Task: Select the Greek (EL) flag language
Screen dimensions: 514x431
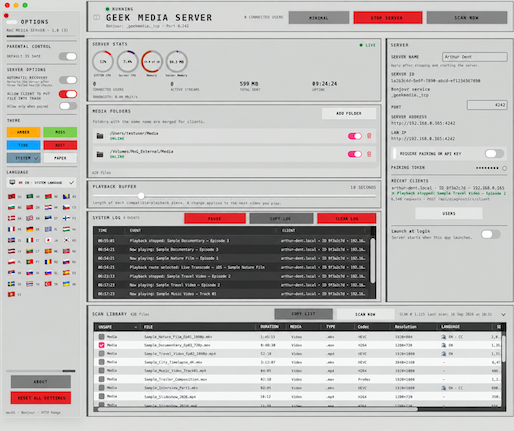Action: pos(48,229)
